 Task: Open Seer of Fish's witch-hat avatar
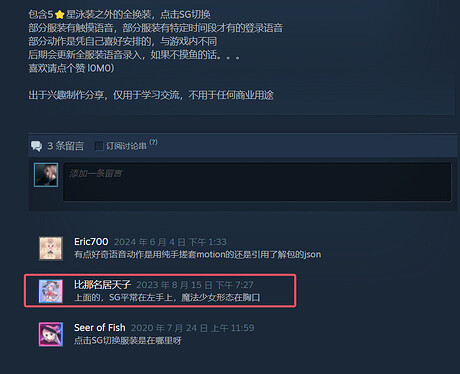point(51,334)
